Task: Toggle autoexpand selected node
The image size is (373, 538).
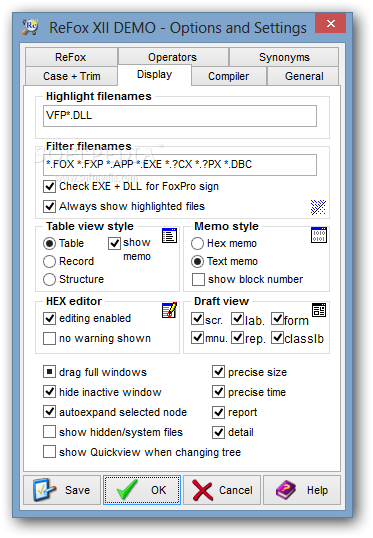Action: click(x=49, y=412)
